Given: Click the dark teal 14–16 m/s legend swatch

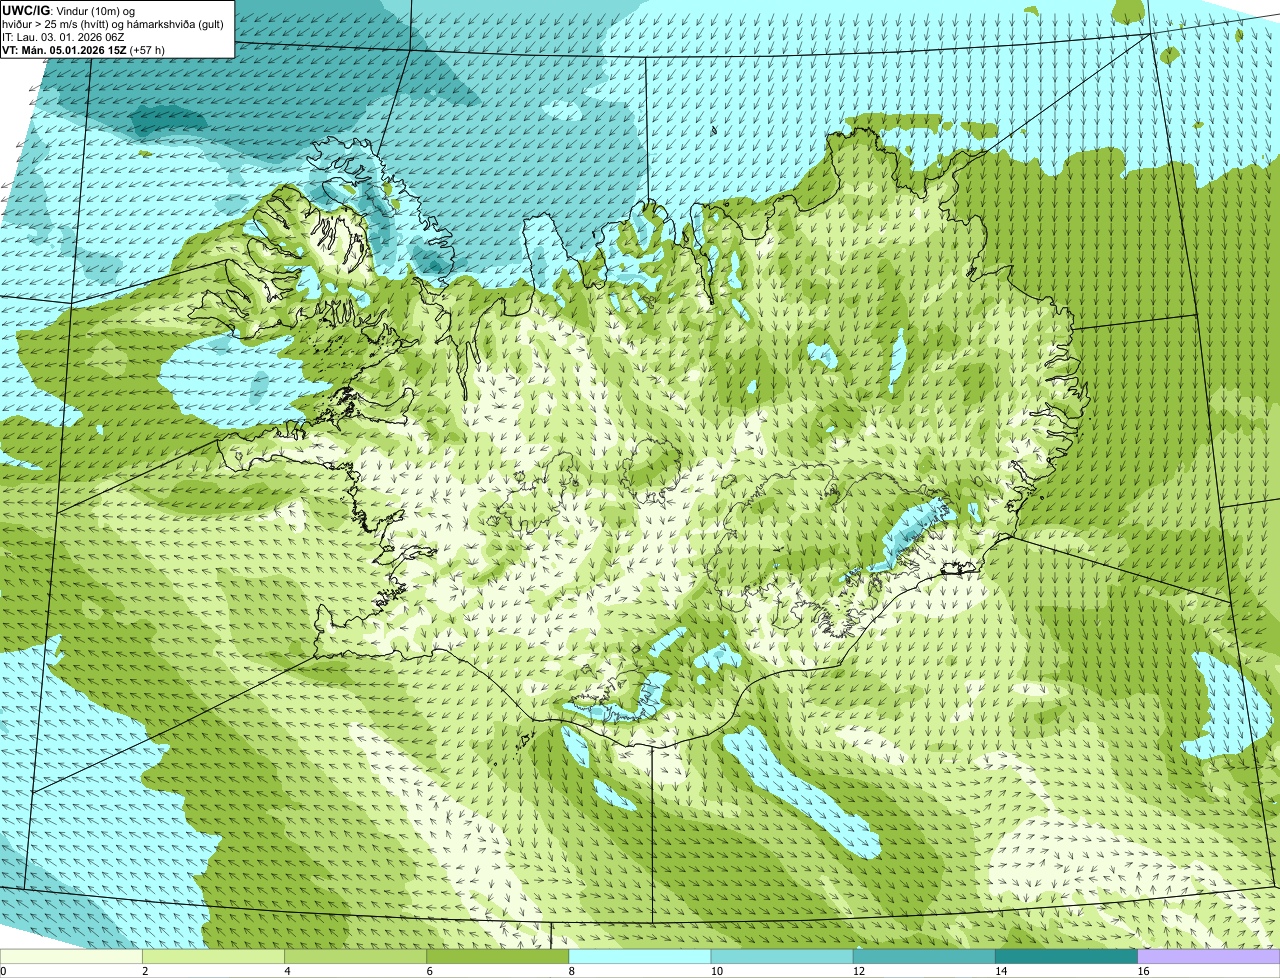Looking at the screenshot, I should tap(1067, 956).
